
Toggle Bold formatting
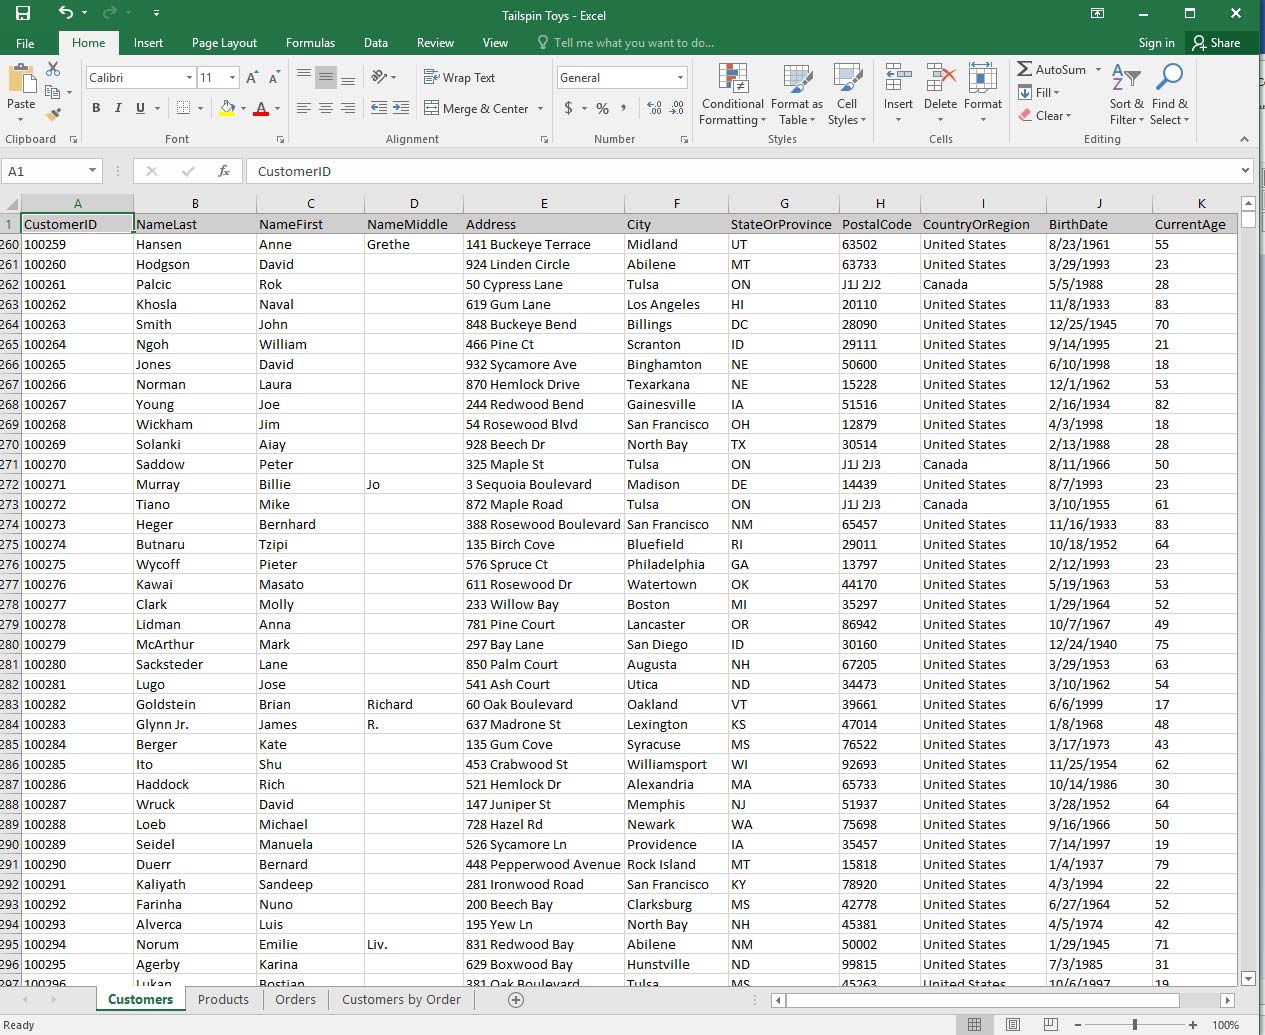(x=96, y=108)
